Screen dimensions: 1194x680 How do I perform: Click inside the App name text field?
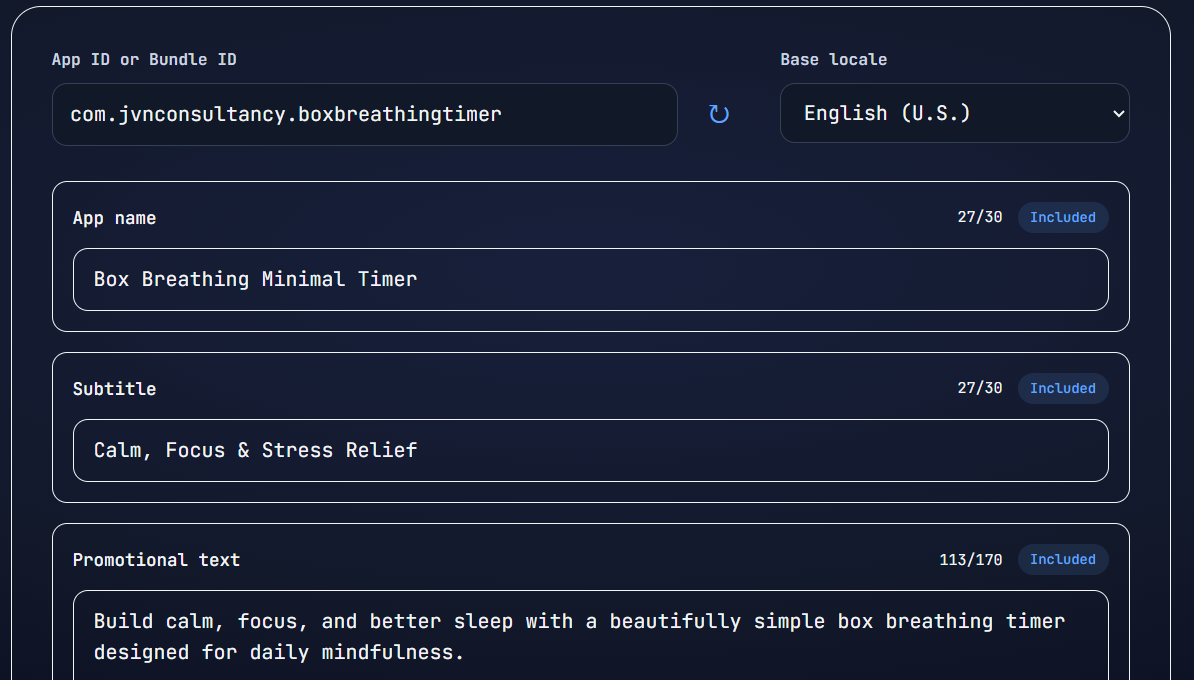pyautogui.click(x=590, y=279)
